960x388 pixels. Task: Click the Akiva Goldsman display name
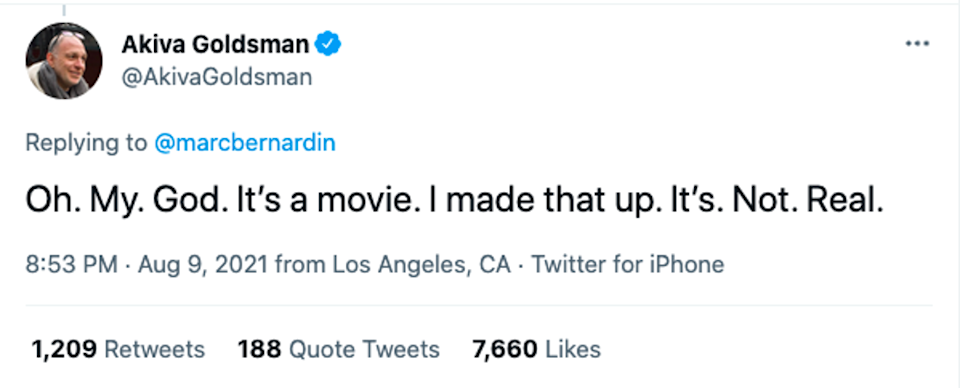[216, 44]
